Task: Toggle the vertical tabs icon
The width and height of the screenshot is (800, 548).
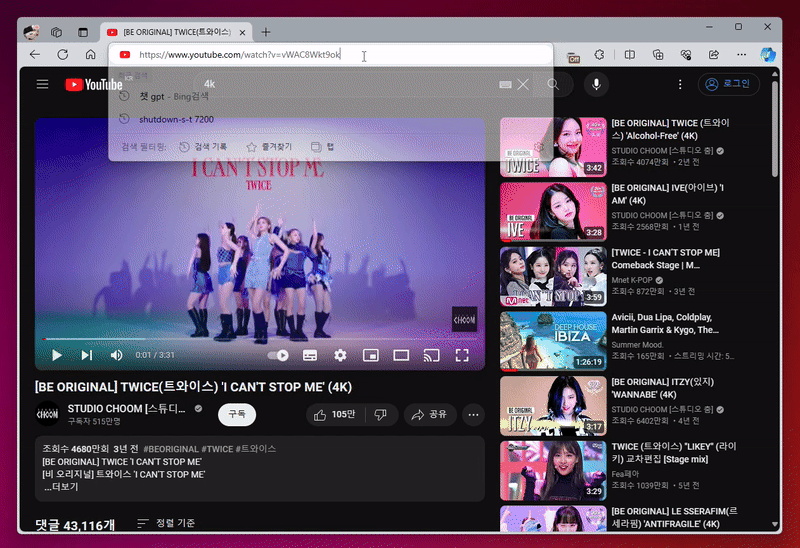Action: [83, 32]
